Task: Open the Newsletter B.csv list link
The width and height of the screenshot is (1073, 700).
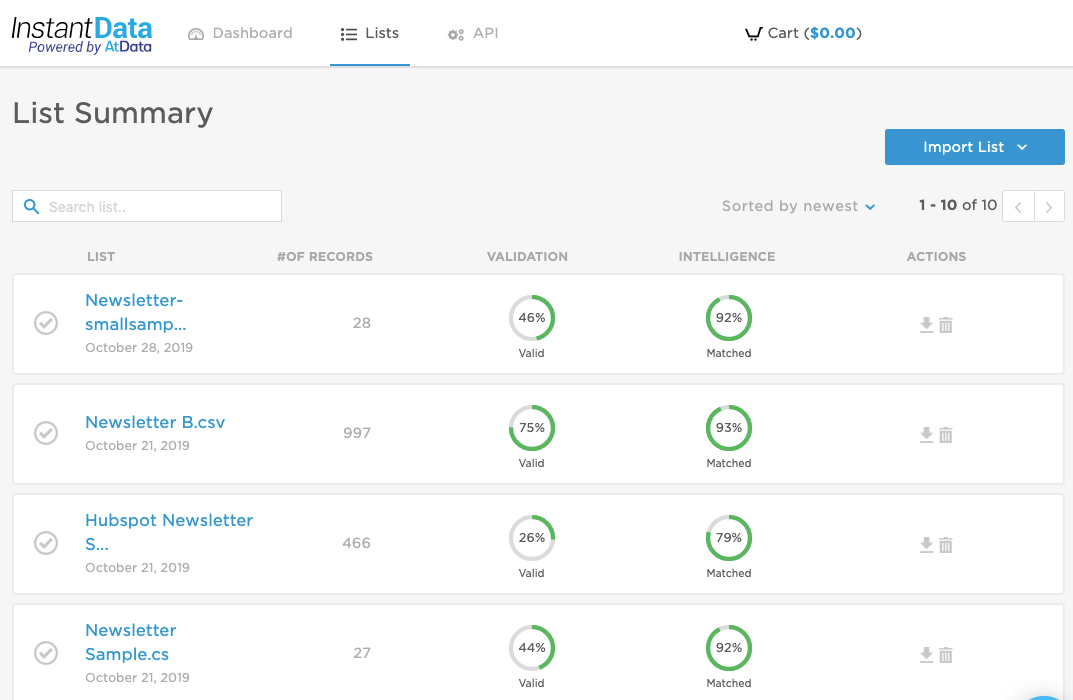Action: pyautogui.click(x=155, y=422)
